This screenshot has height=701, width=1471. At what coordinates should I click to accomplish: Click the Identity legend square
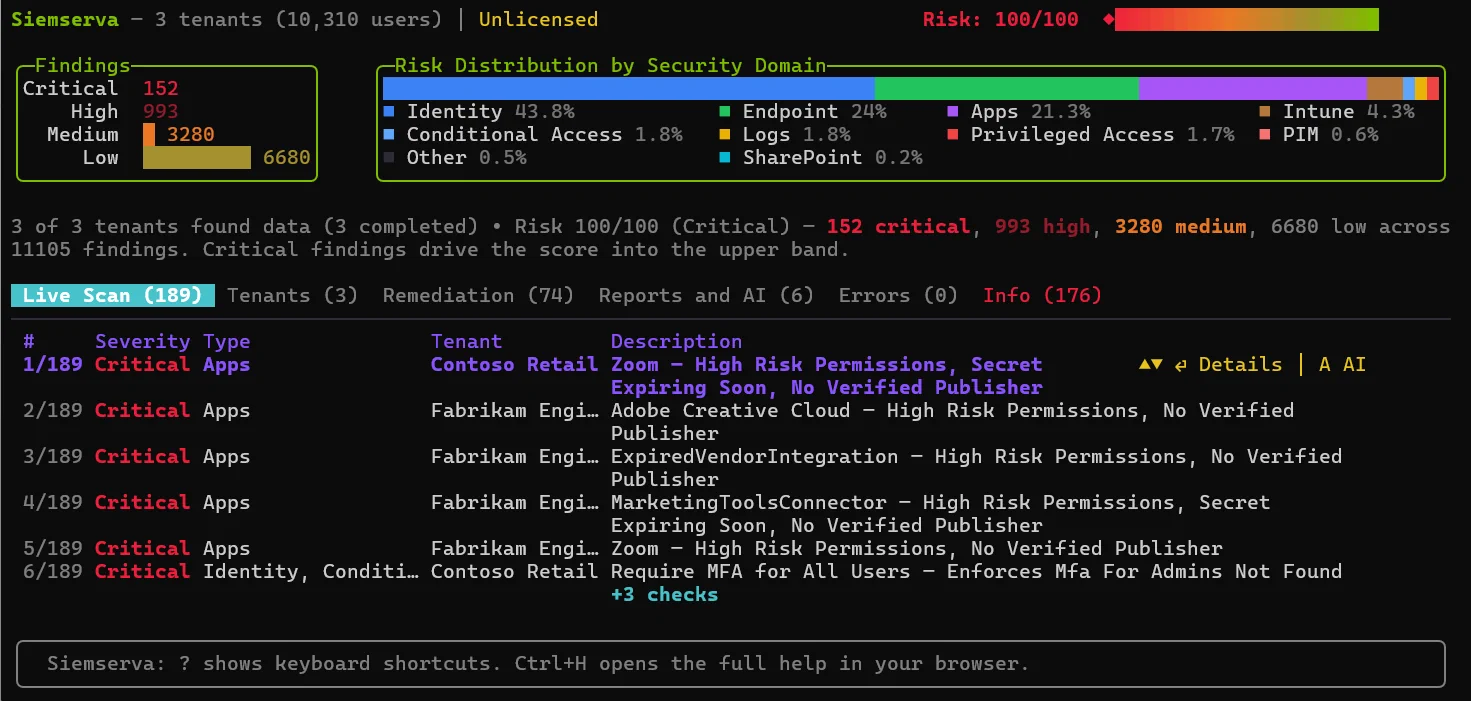tap(389, 111)
